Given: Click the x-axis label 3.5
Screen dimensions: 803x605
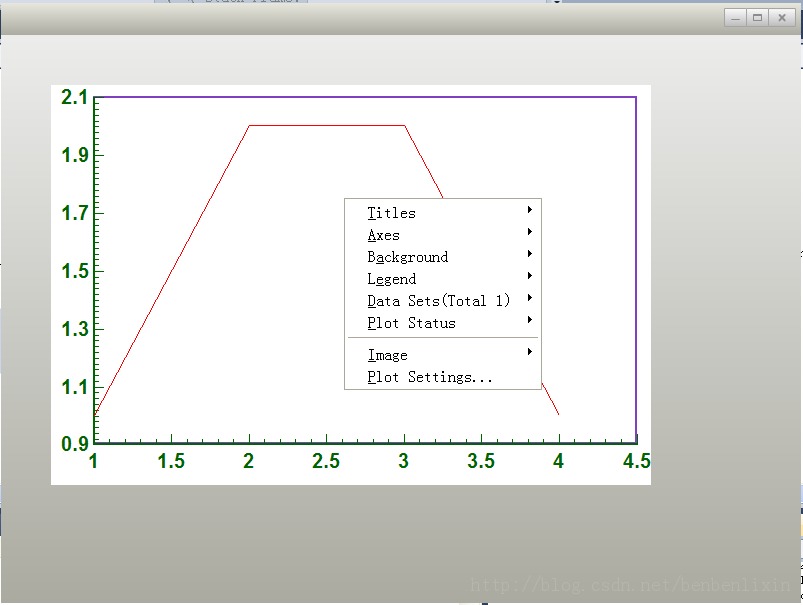Looking at the screenshot, I should pos(481,461).
